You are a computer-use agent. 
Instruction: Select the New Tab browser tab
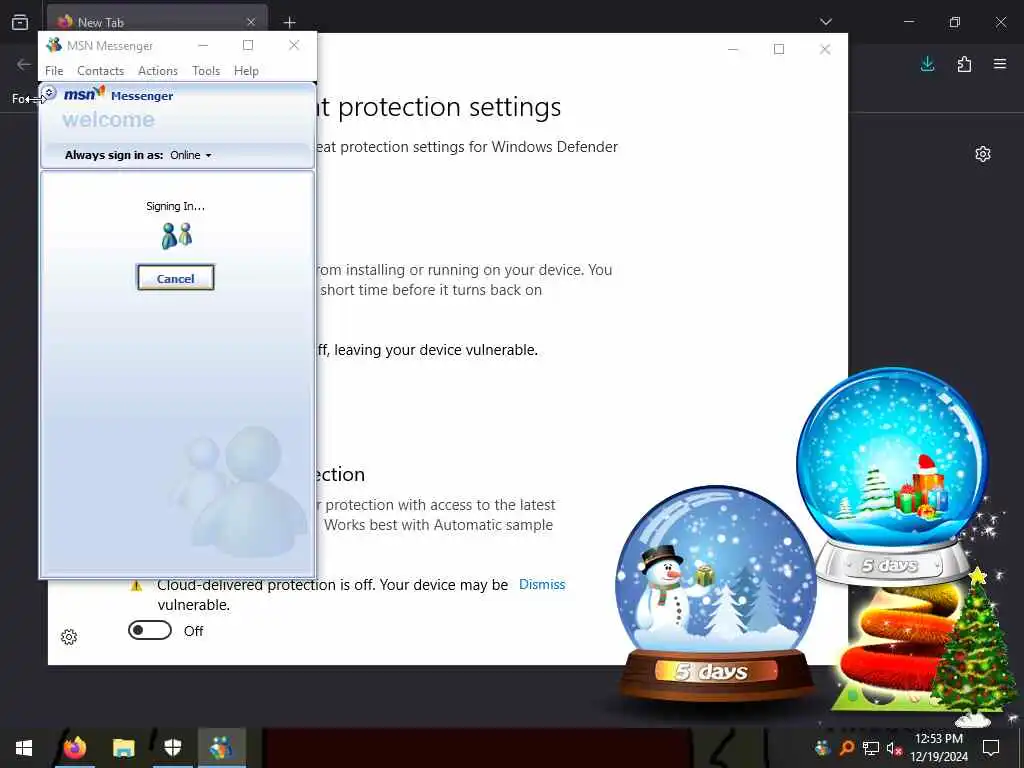pos(157,22)
